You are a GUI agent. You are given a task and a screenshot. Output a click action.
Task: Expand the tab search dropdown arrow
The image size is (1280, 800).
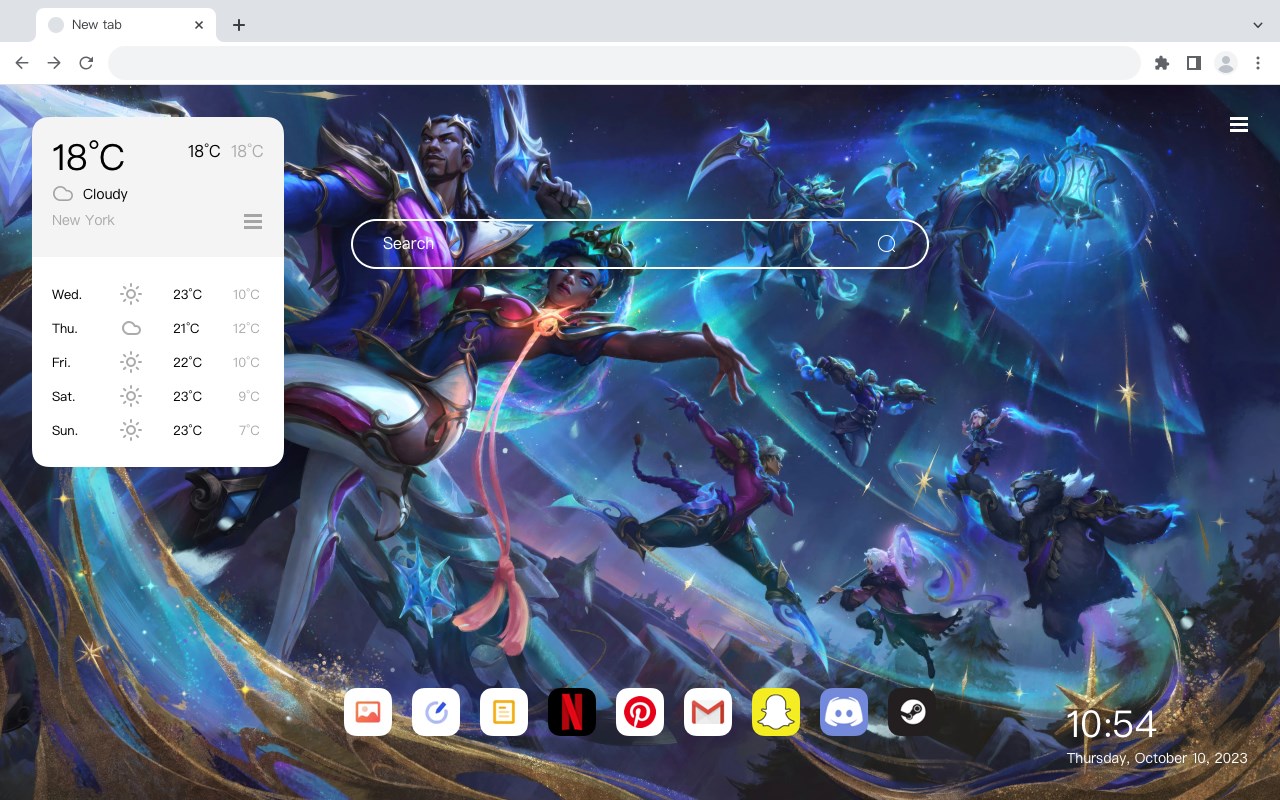(x=1258, y=25)
